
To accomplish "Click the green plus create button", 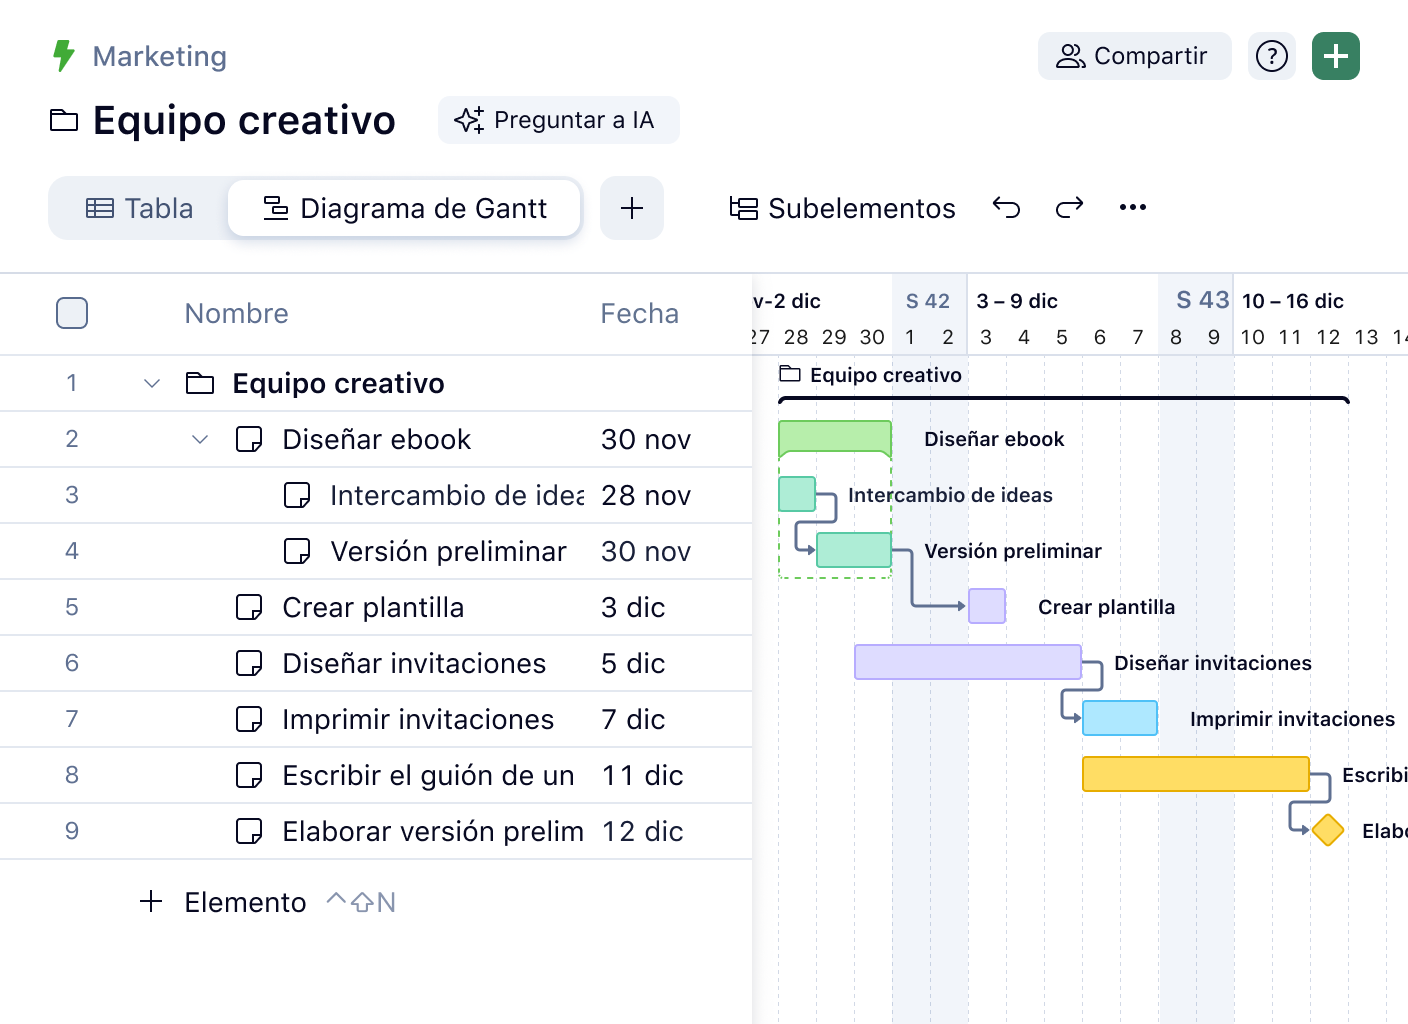I will coord(1336,56).
